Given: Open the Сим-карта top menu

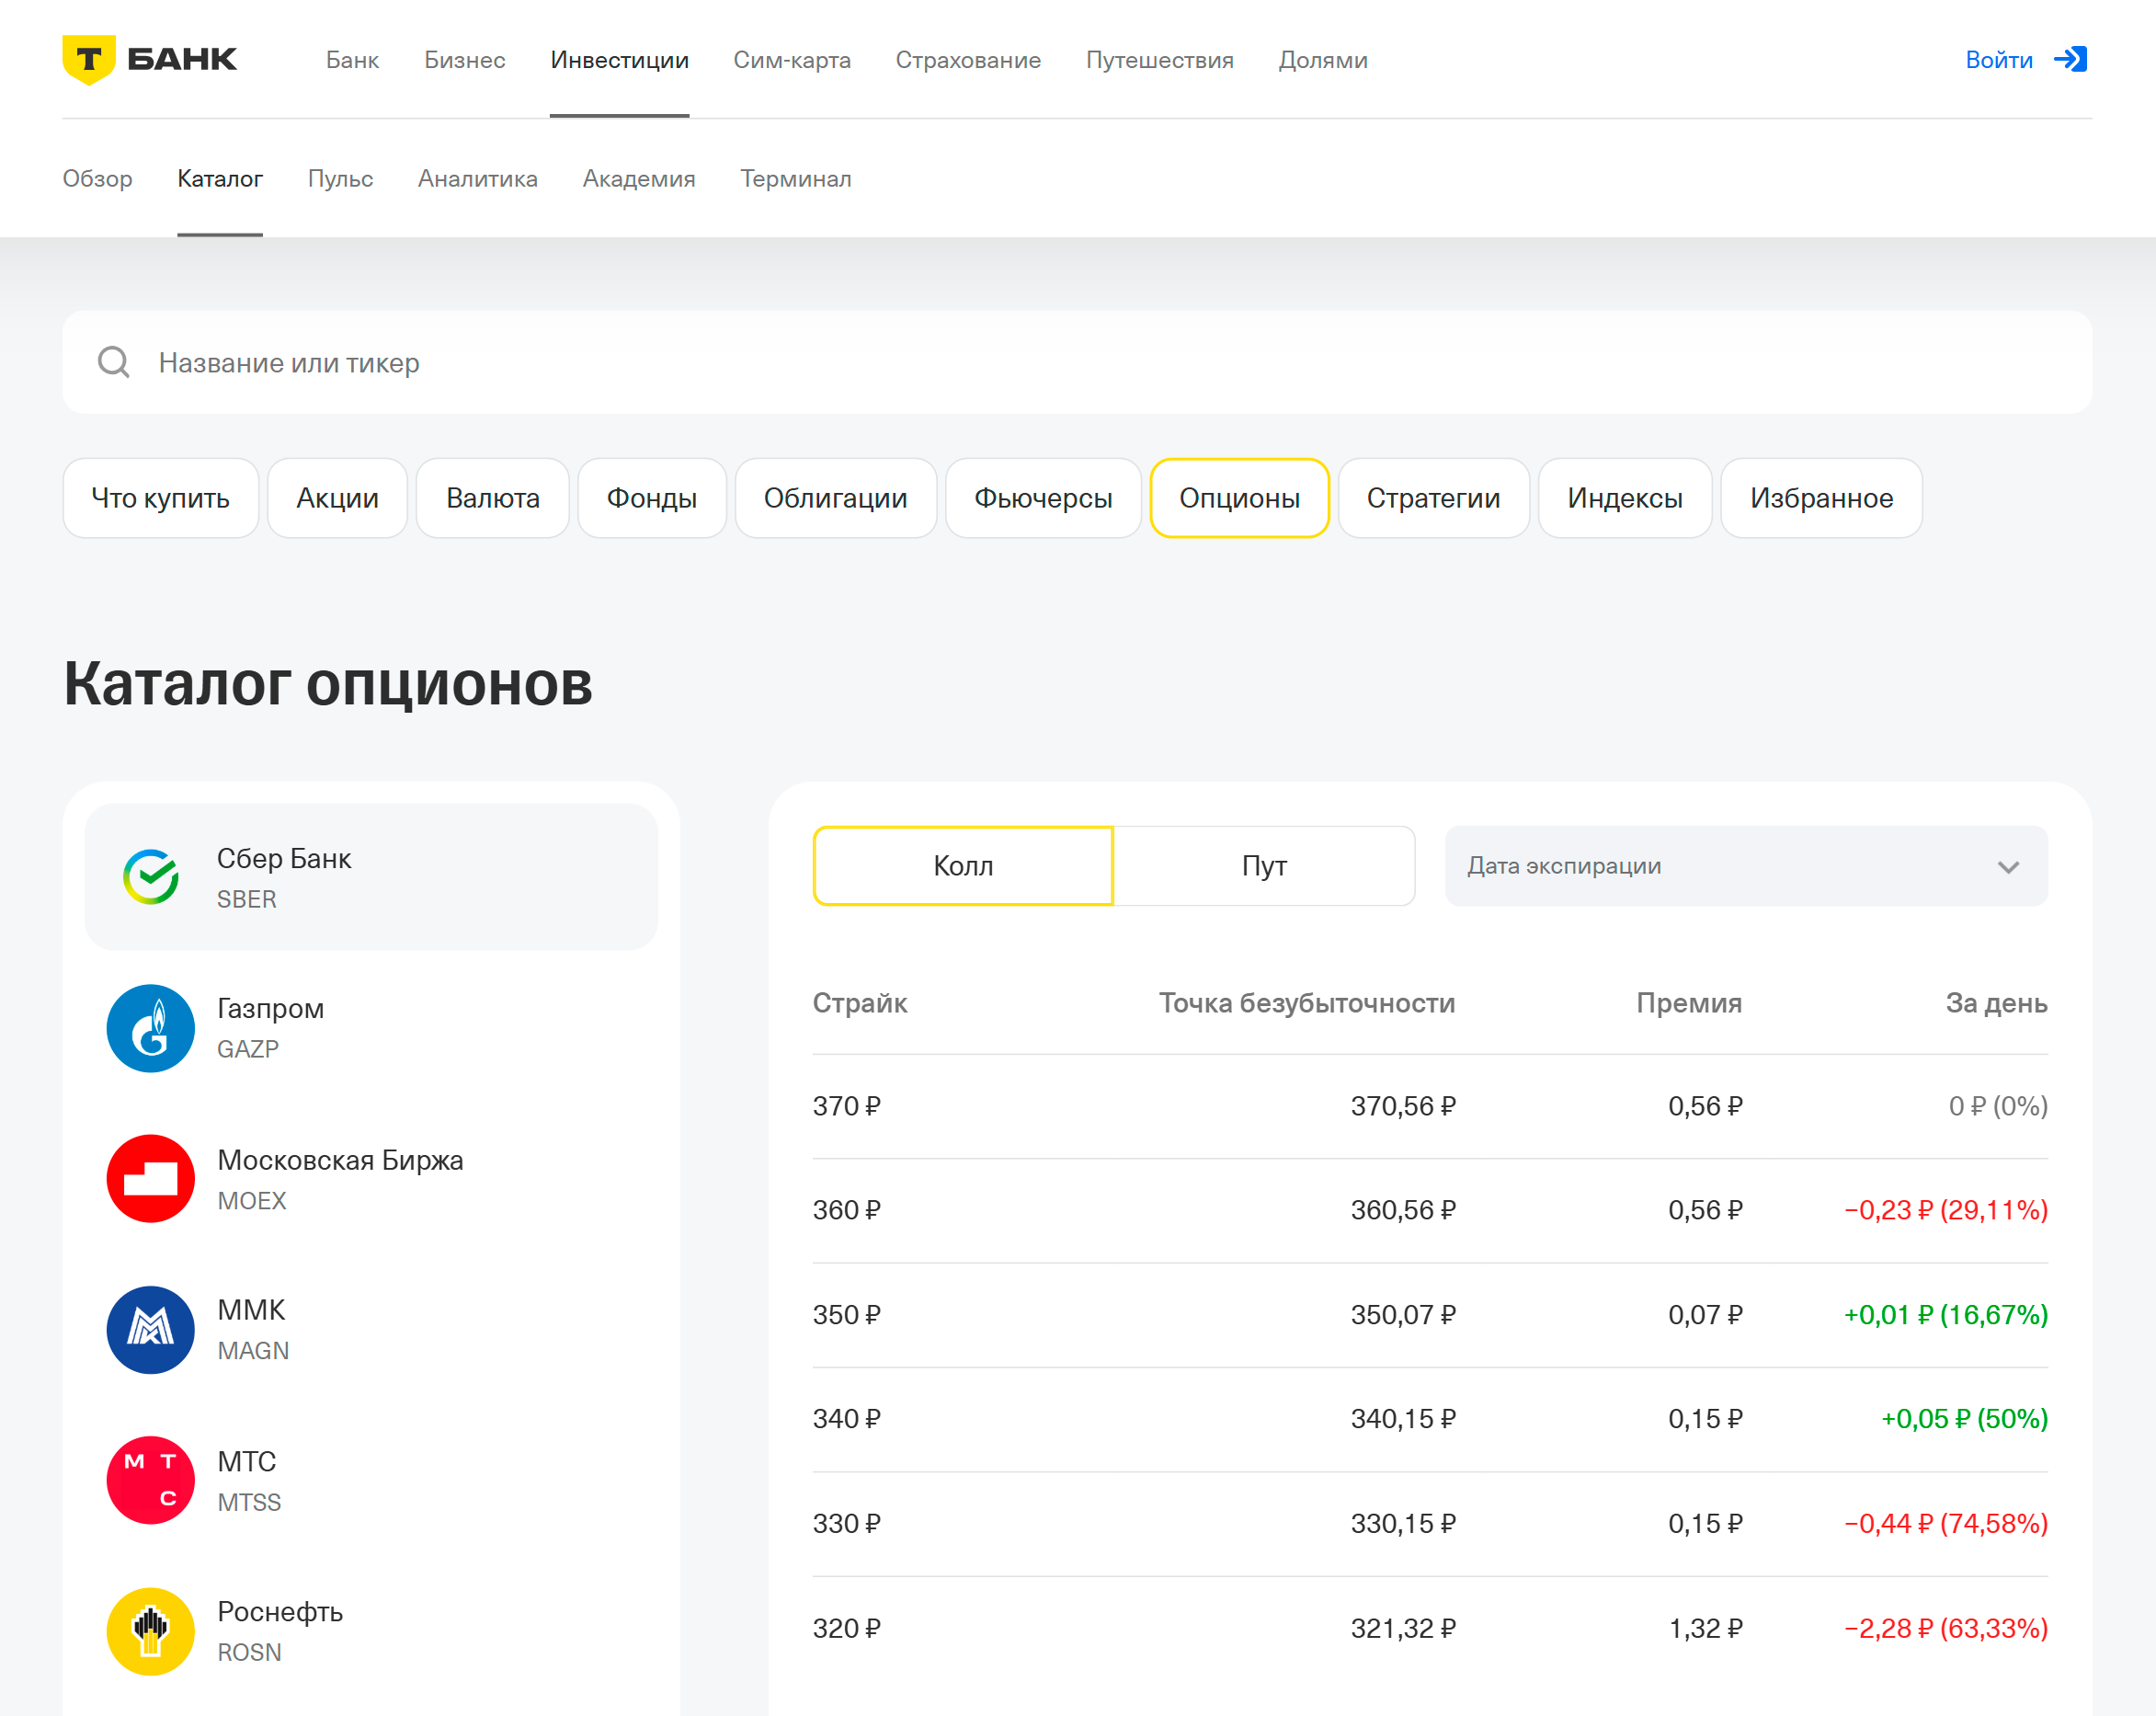Looking at the screenshot, I should pos(792,60).
